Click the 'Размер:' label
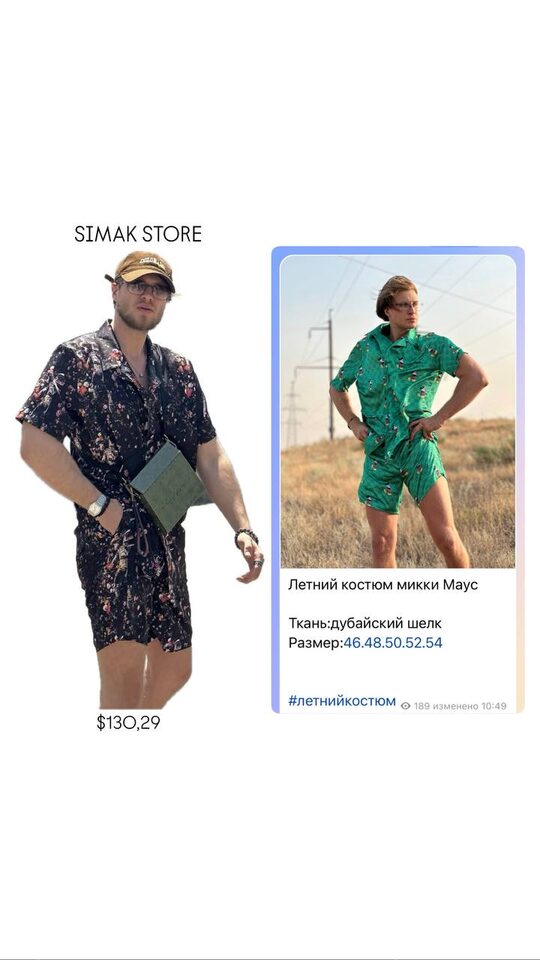The width and height of the screenshot is (540, 960). point(315,643)
